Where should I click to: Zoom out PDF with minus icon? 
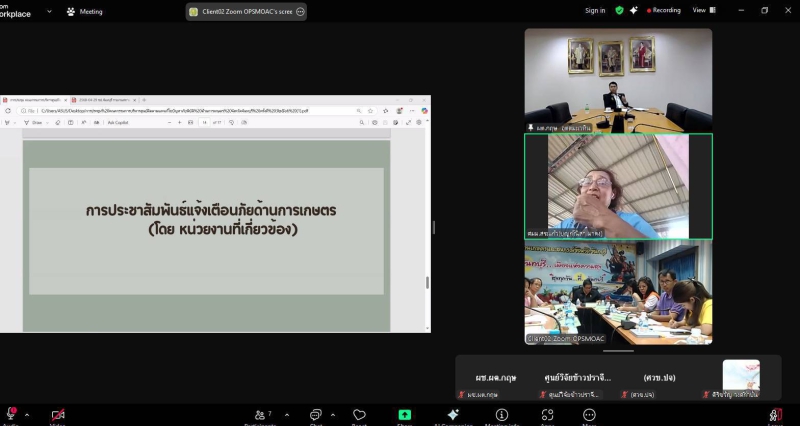(x=169, y=122)
